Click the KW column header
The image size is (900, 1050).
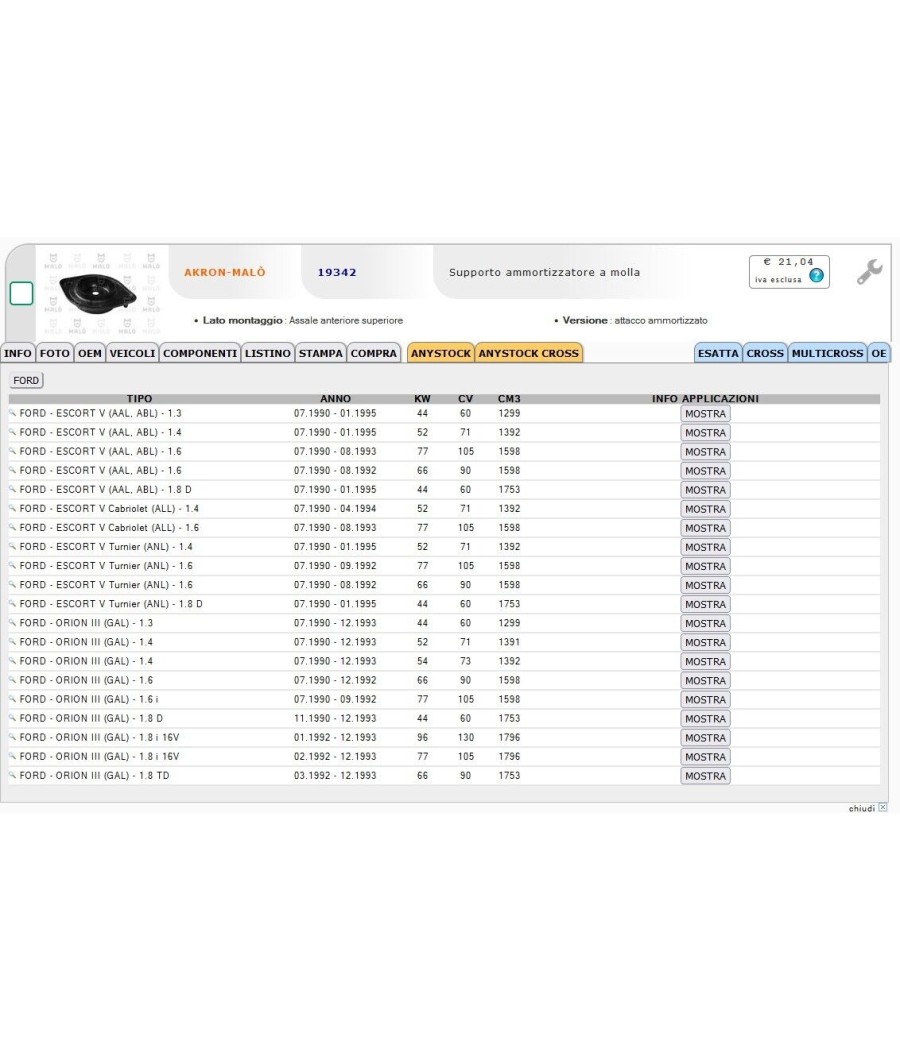pyautogui.click(x=423, y=398)
